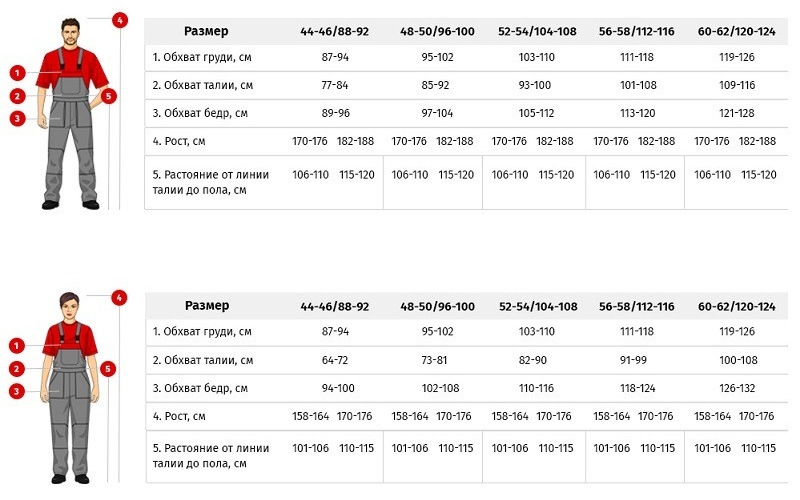Select red marker 2 at the man's waist
800x500 pixels.
(17, 96)
